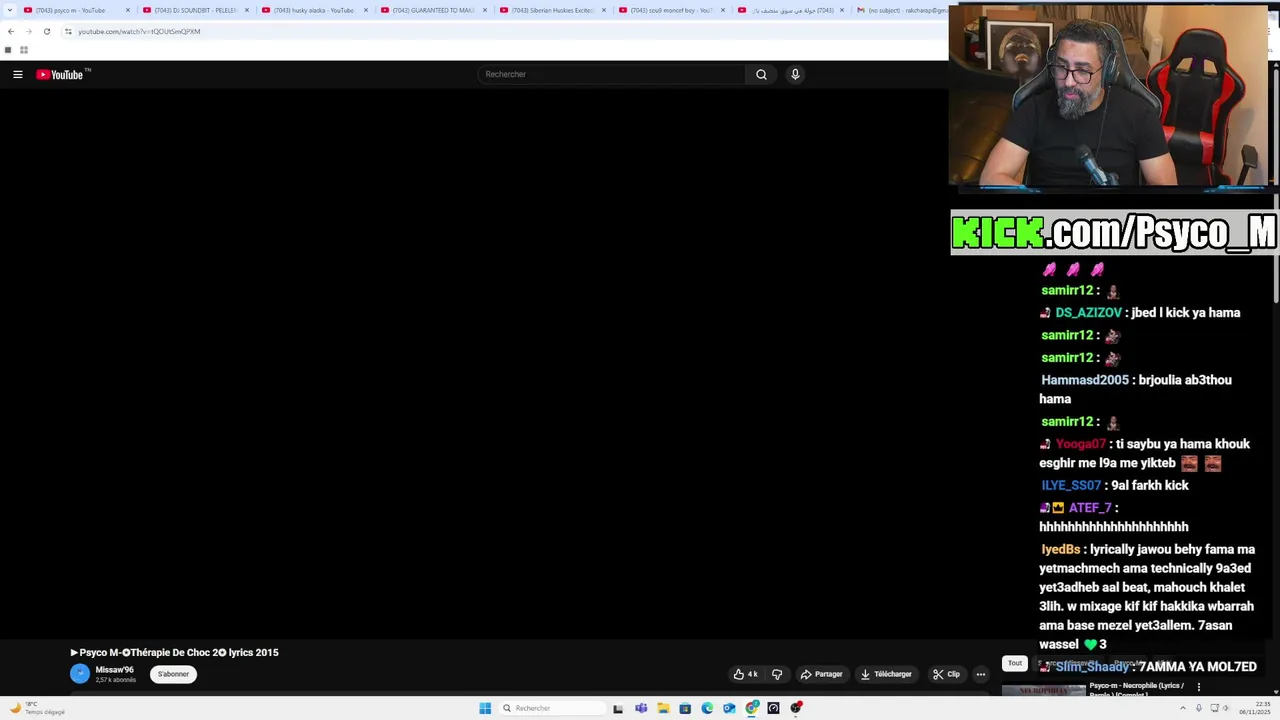Click chat username ATEF_7
Image resolution: width=1280 pixels, height=720 pixels.
pyautogui.click(x=1090, y=508)
